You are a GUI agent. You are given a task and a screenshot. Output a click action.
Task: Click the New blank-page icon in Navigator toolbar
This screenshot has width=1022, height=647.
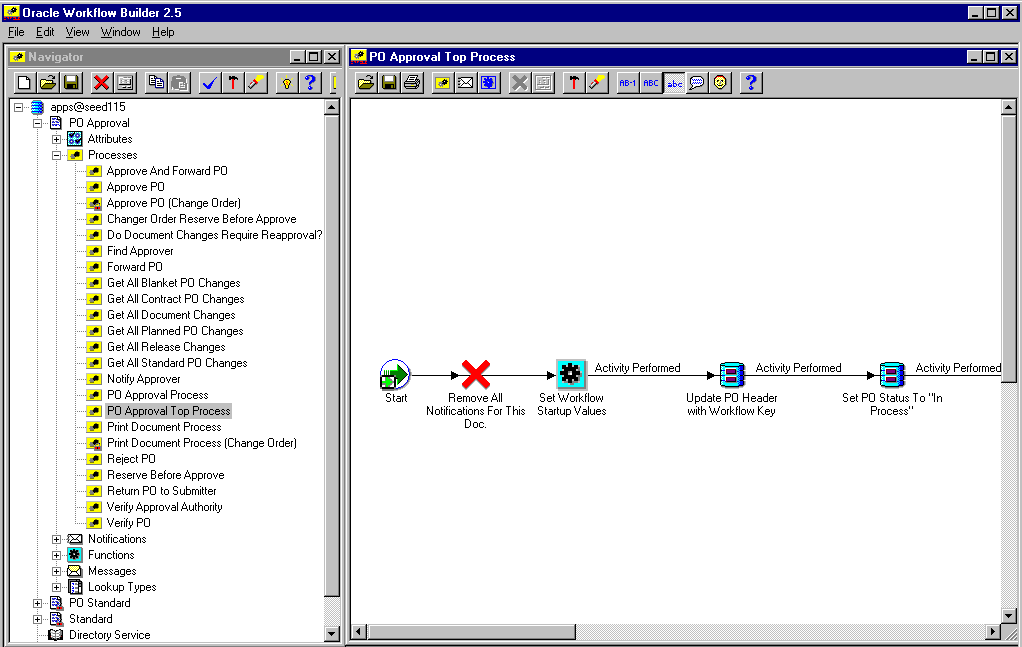[24, 83]
